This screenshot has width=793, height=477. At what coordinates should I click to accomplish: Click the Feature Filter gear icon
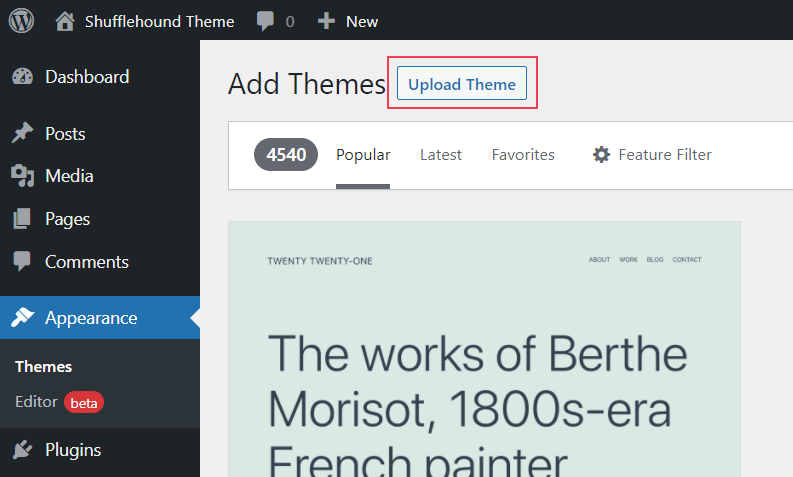(601, 154)
